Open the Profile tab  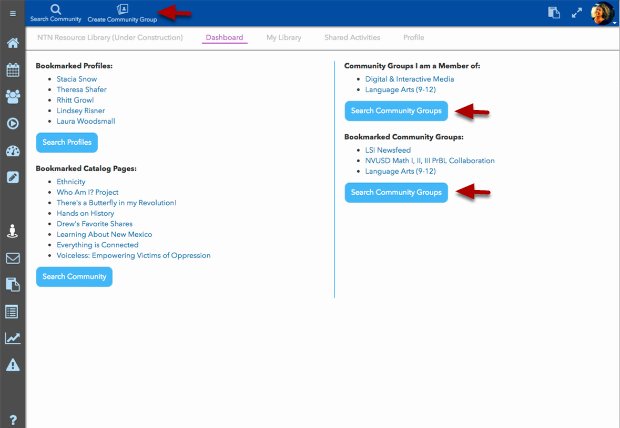414,38
